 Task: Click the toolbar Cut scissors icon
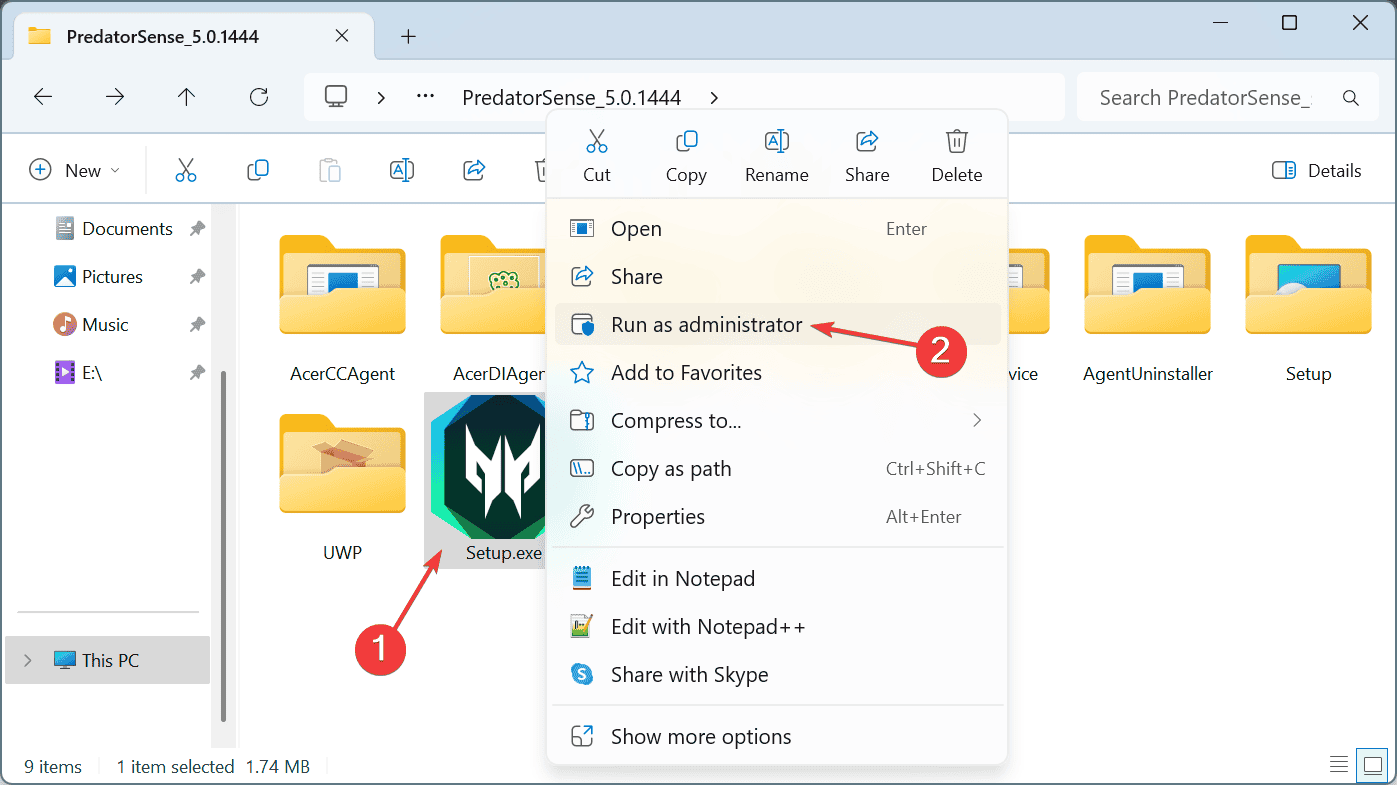(186, 171)
